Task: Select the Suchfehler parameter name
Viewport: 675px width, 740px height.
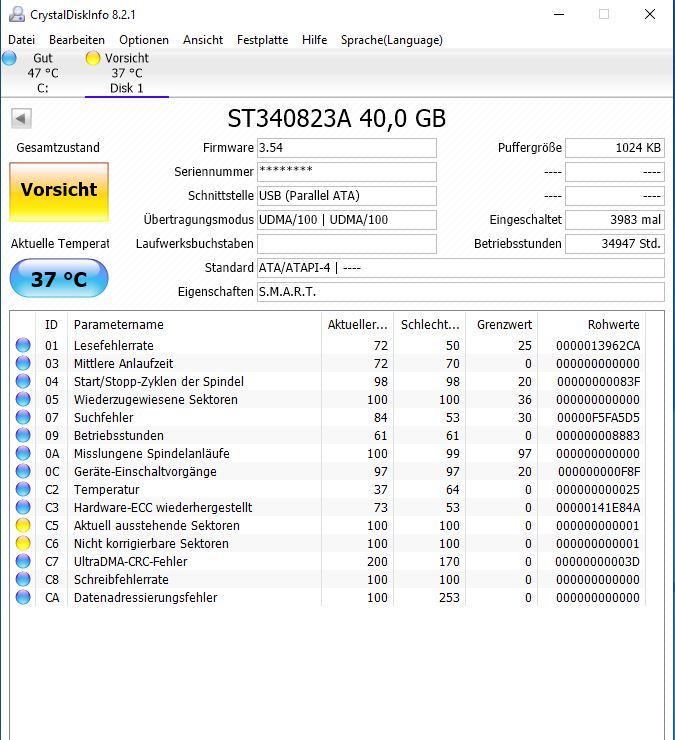Action: (103, 418)
